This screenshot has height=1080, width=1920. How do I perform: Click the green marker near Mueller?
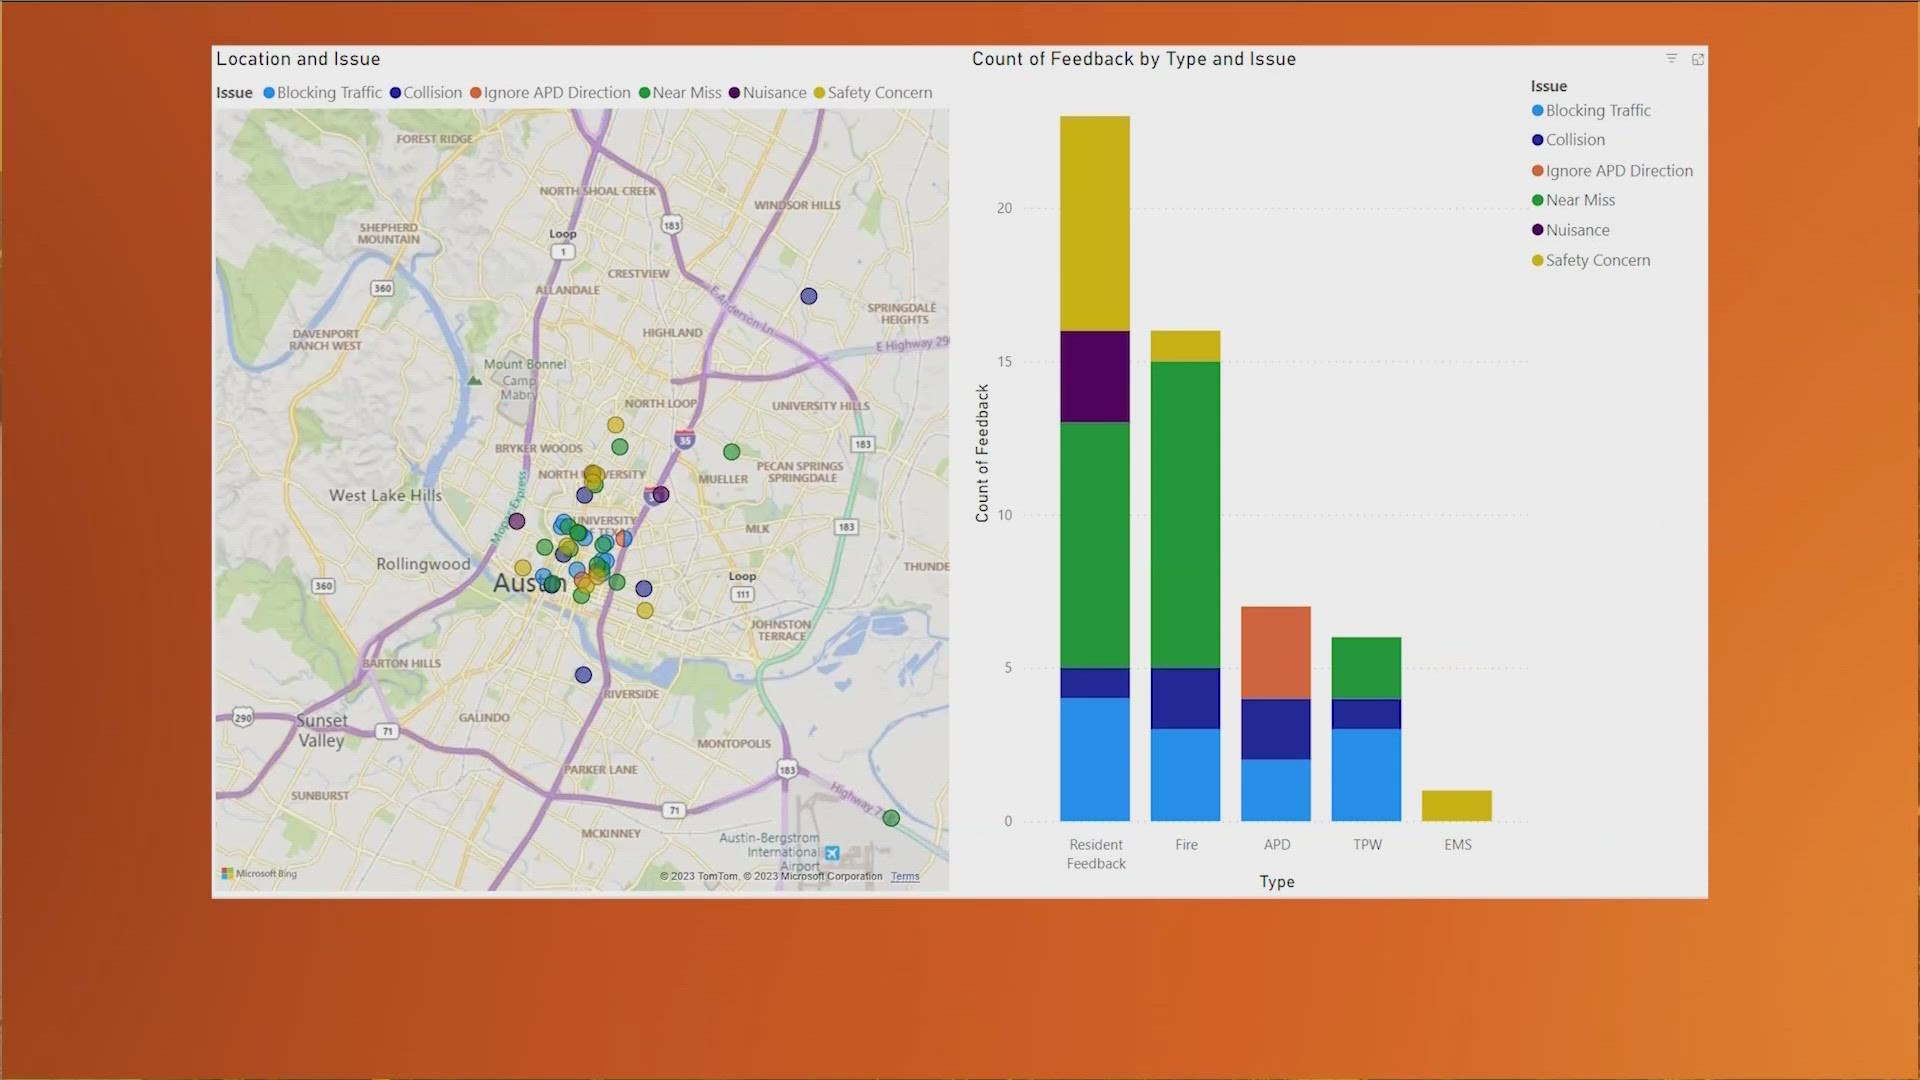732,452
